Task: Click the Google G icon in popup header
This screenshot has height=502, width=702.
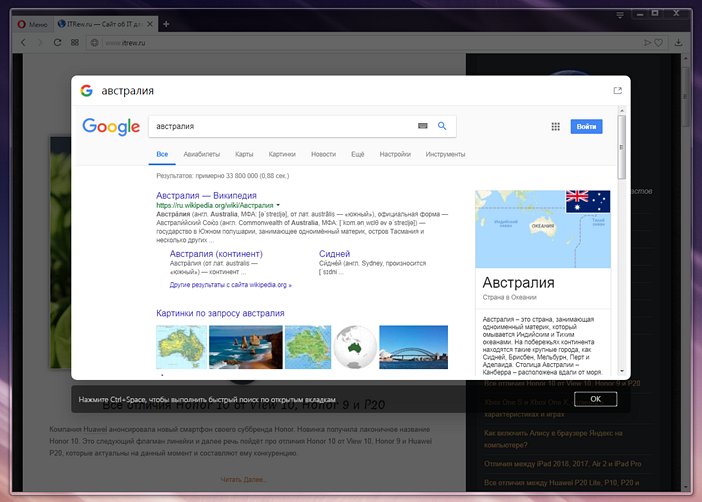Action: (86, 90)
